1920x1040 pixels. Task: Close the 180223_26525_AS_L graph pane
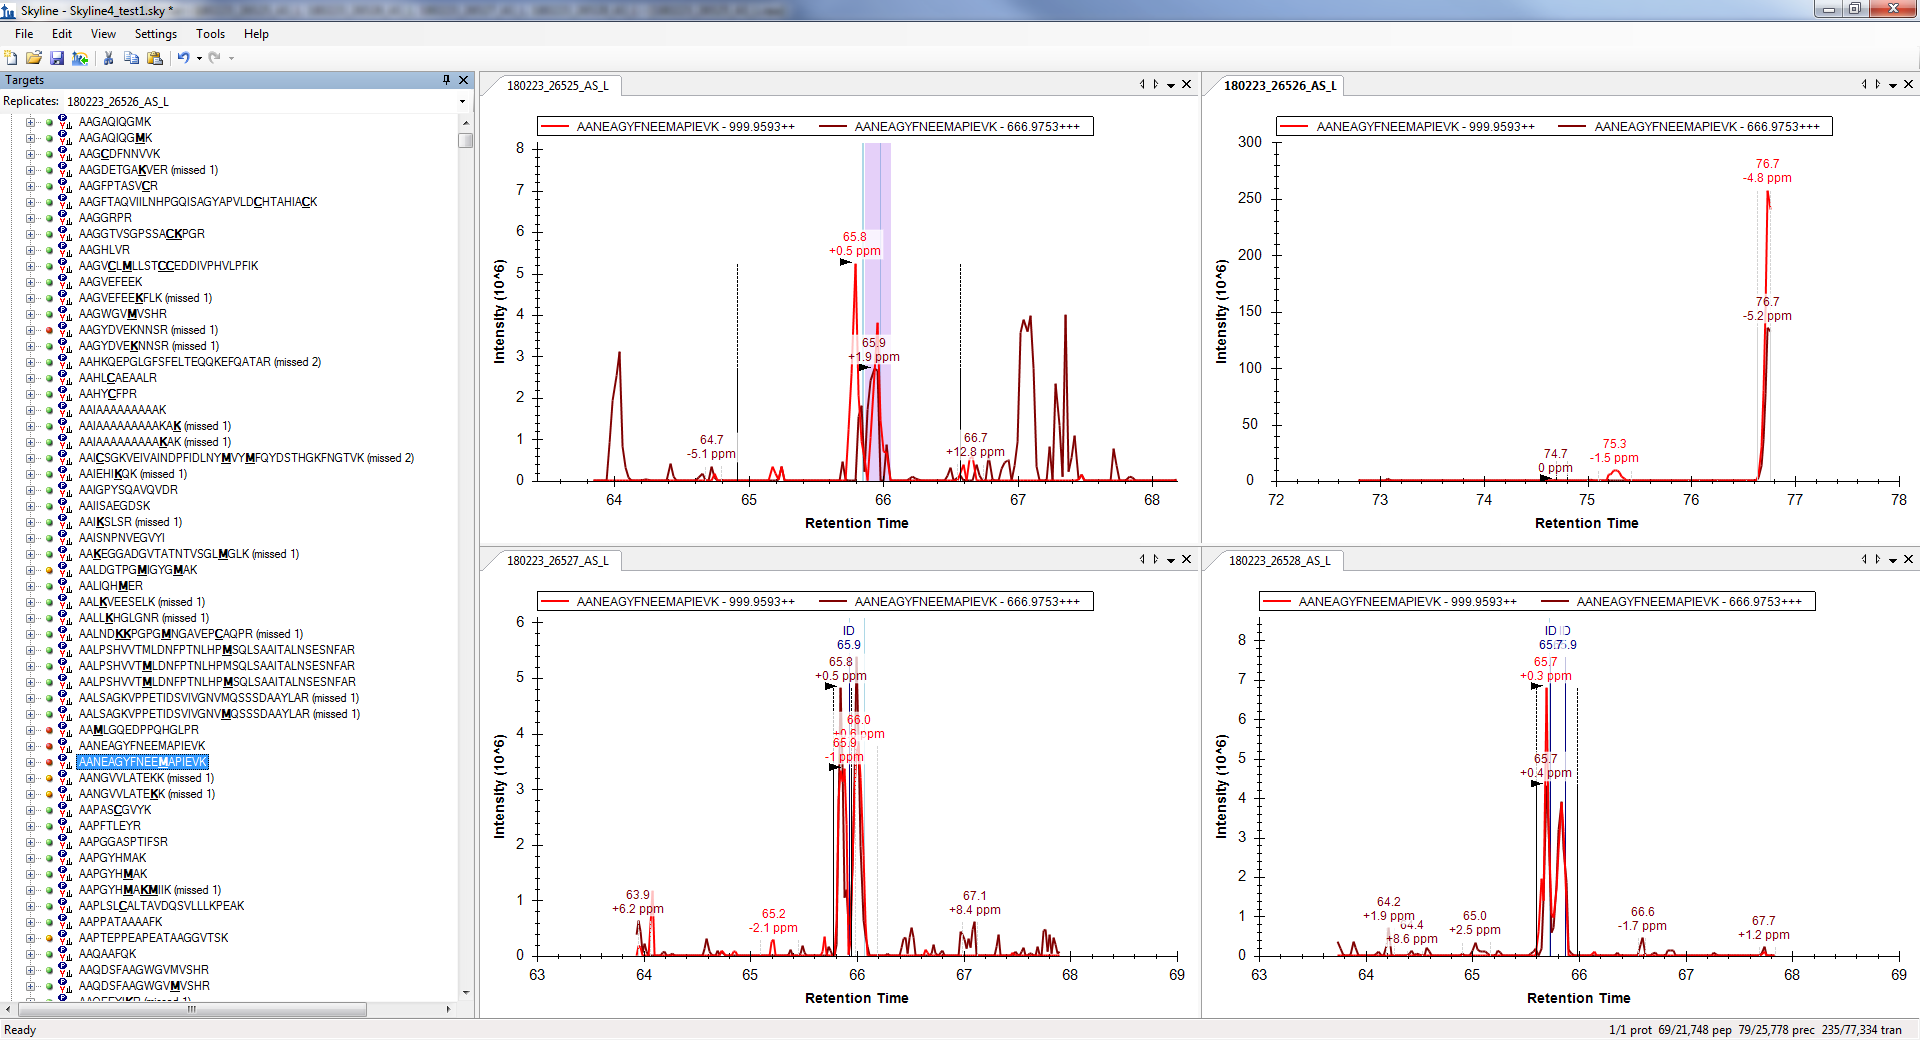(x=1187, y=84)
